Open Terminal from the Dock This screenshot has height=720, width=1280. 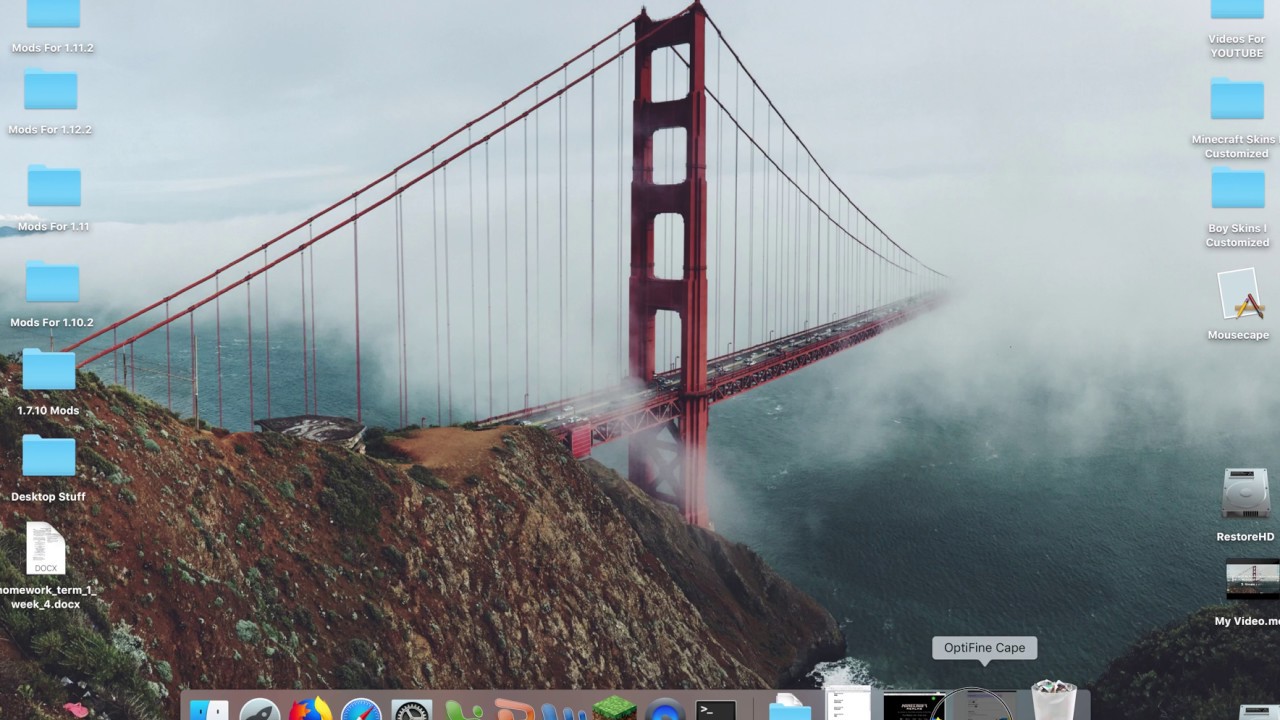(x=716, y=710)
